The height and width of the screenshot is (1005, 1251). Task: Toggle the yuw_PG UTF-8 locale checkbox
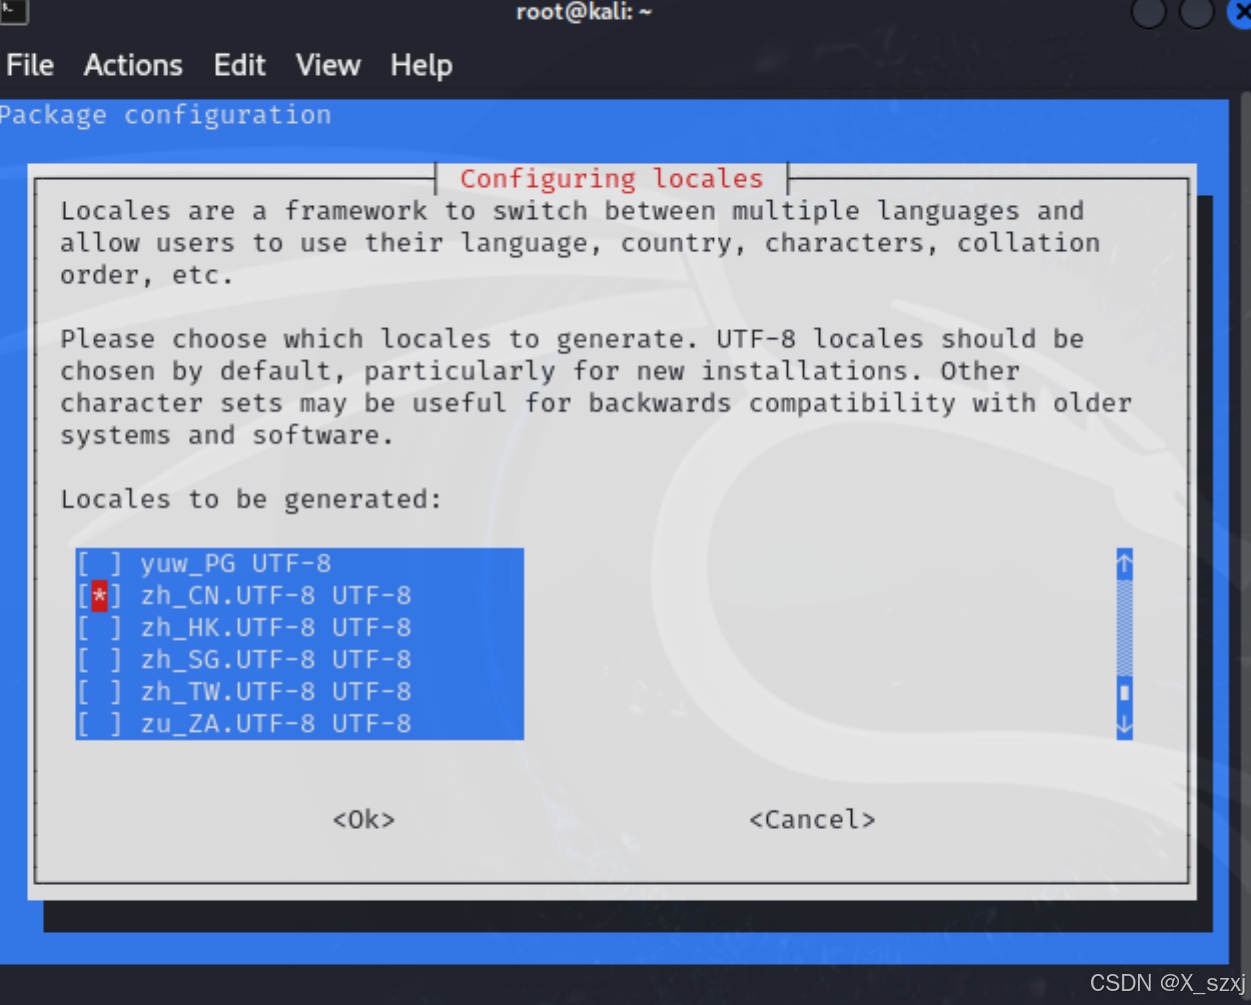100,564
